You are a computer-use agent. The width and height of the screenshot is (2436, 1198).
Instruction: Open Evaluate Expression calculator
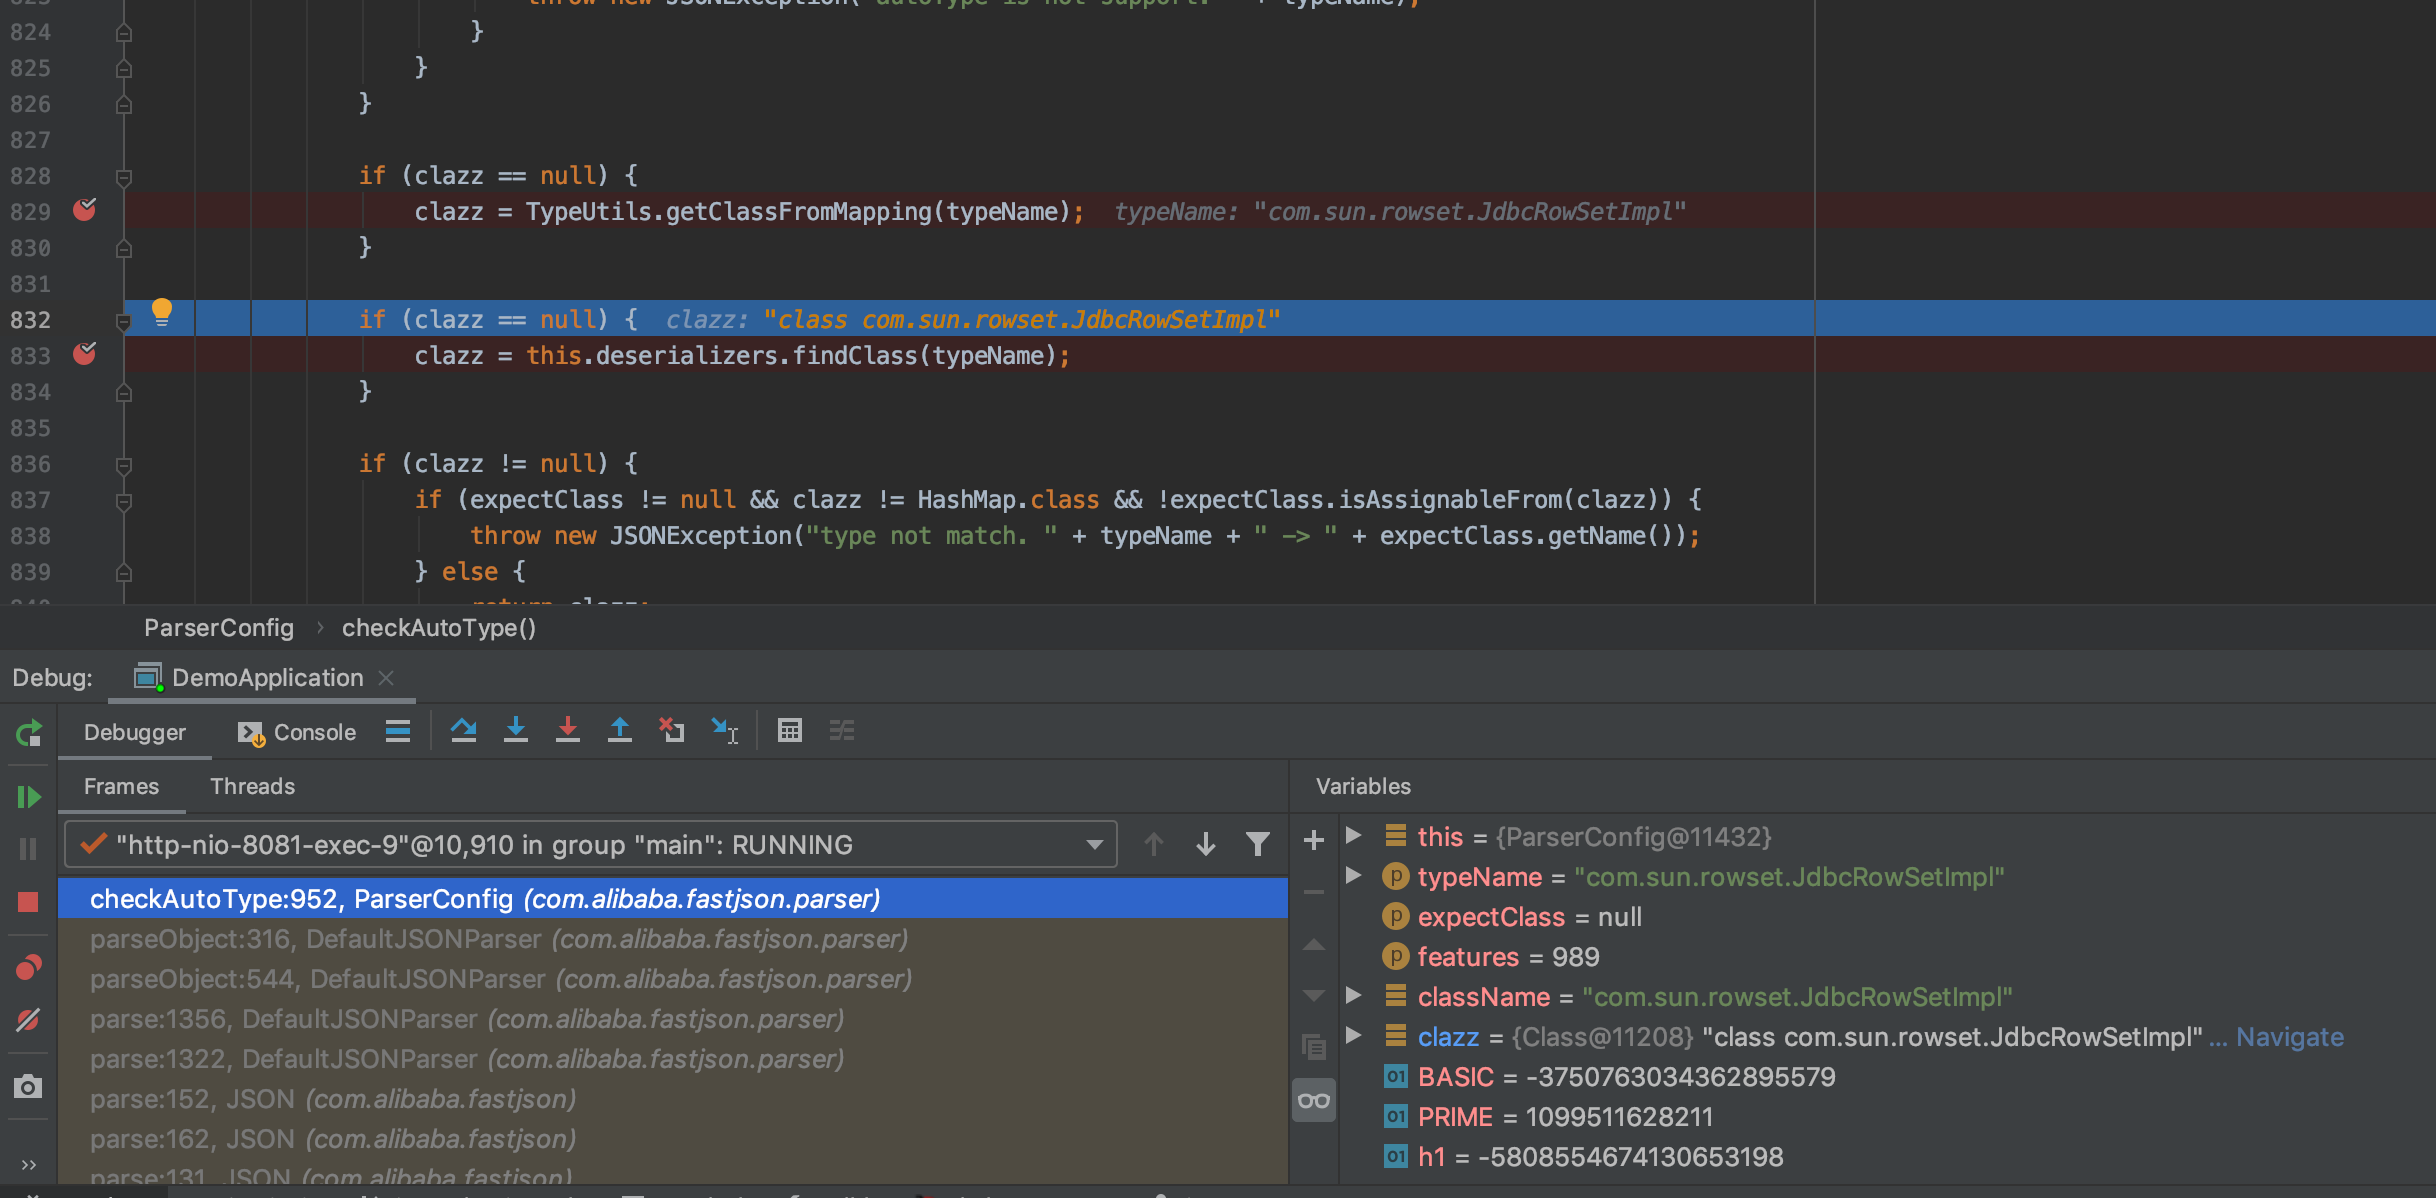point(789,731)
